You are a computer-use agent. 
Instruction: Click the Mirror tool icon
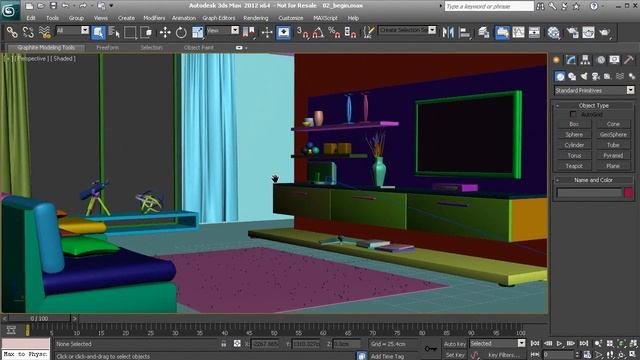(448, 32)
